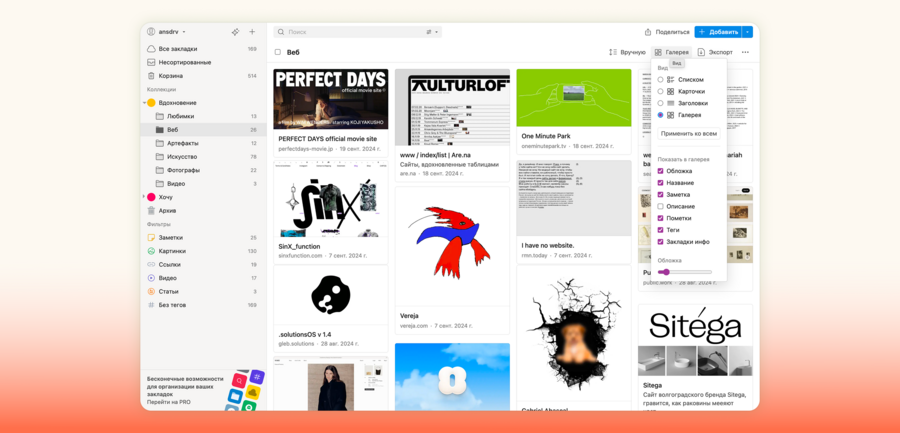Click the Добавить button

[x=718, y=32]
